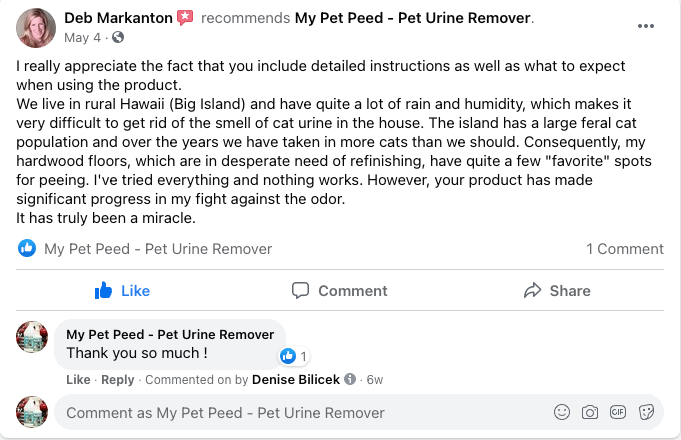Screen dimensions: 681x440
Task: Open the My Pet Peed page link in header
Action: [x=413, y=18]
